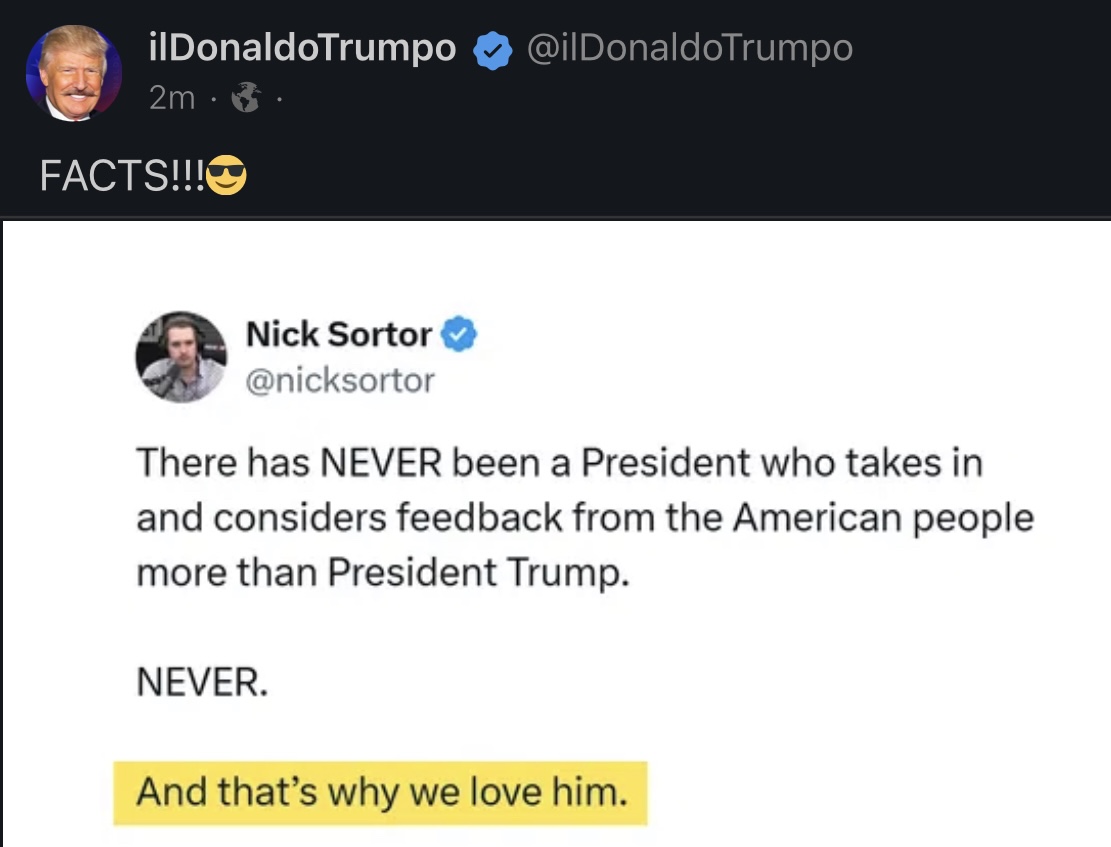
Task: Click capitalized "NEVER" in tweet's first line
Action: [382, 462]
